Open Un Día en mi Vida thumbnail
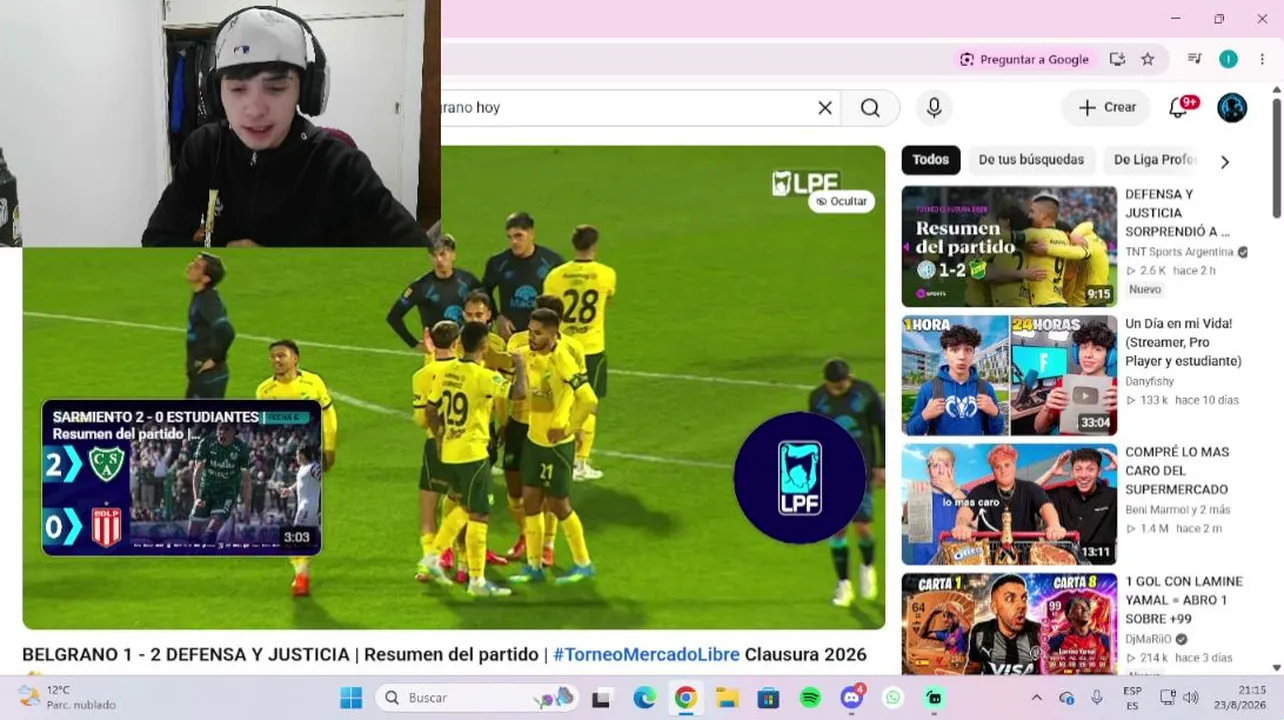Image resolution: width=1284 pixels, height=720 pixels. point(1009,375)
